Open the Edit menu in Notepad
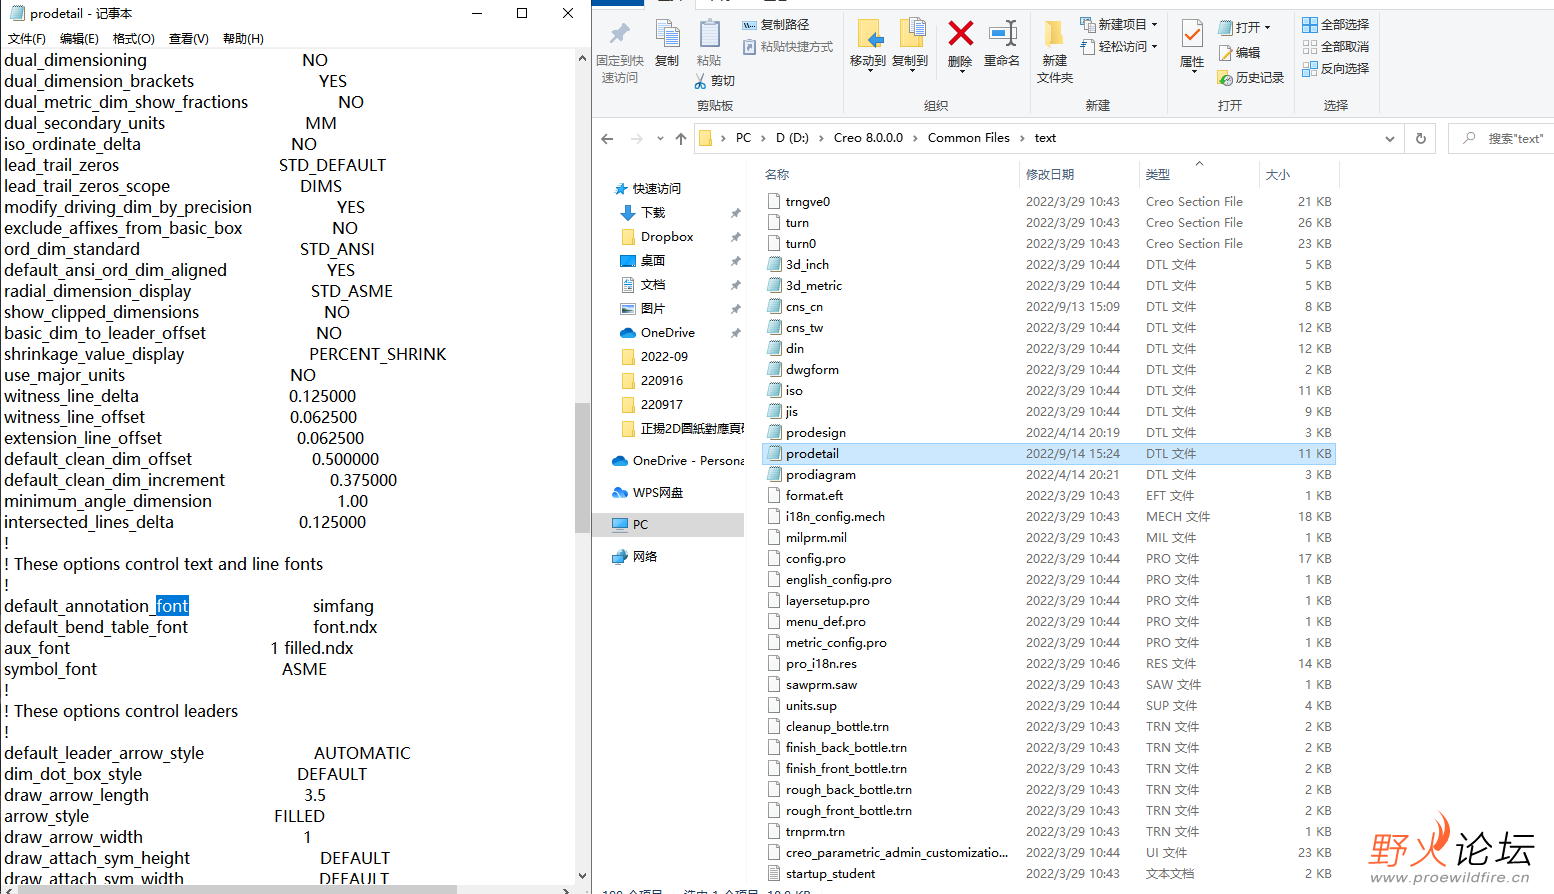Screen dimensions: 1554x894 tap(79, 38)
